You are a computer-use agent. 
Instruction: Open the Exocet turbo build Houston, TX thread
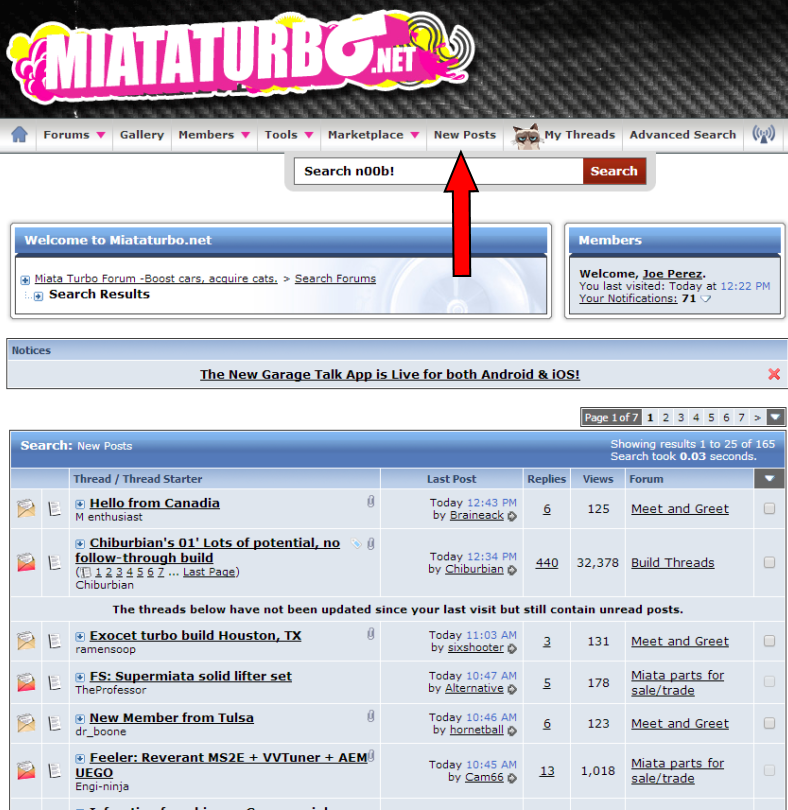pos(195,636)
